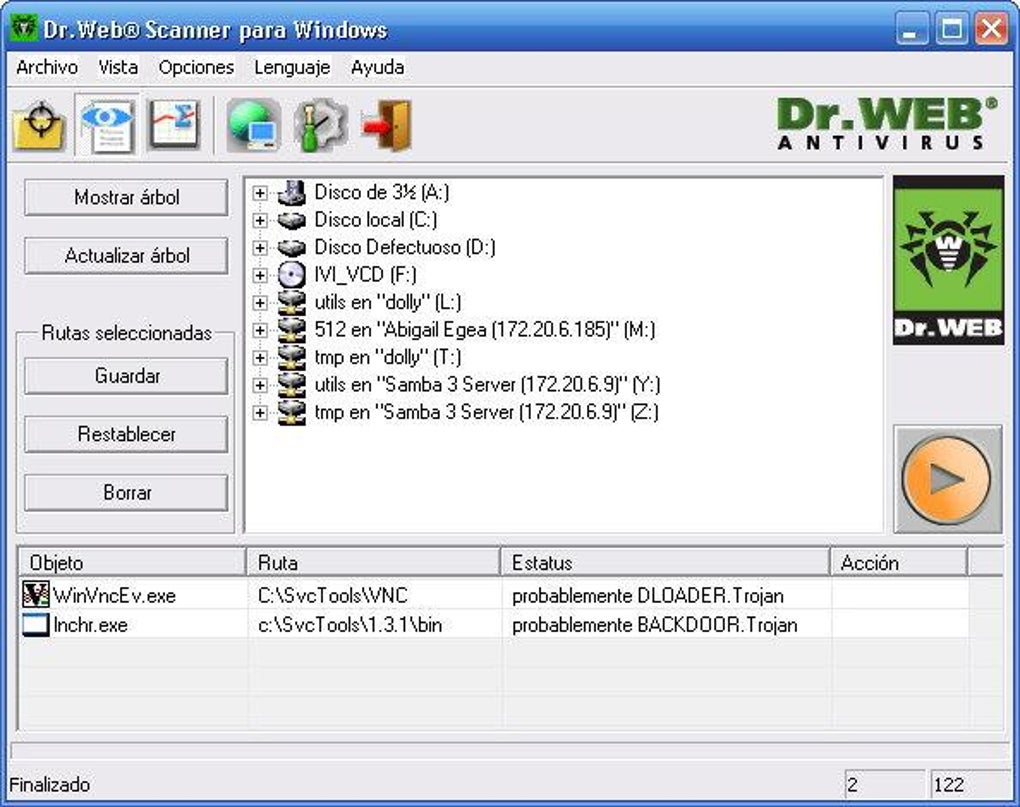Click the Dr.WEB spider logo image
This screenshot has width=1020, height=807.
point(948,260)
